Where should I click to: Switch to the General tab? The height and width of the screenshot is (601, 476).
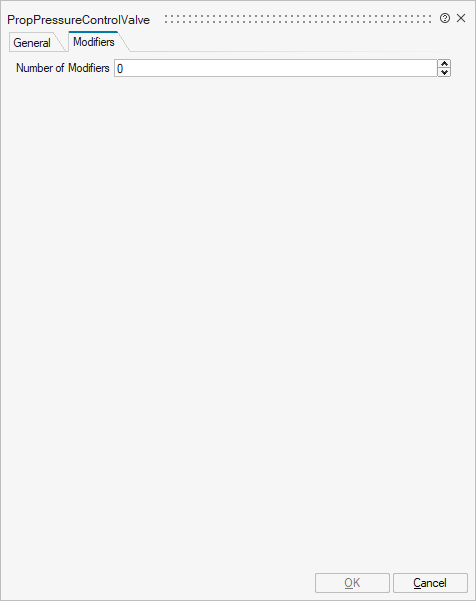click(32, 43)
